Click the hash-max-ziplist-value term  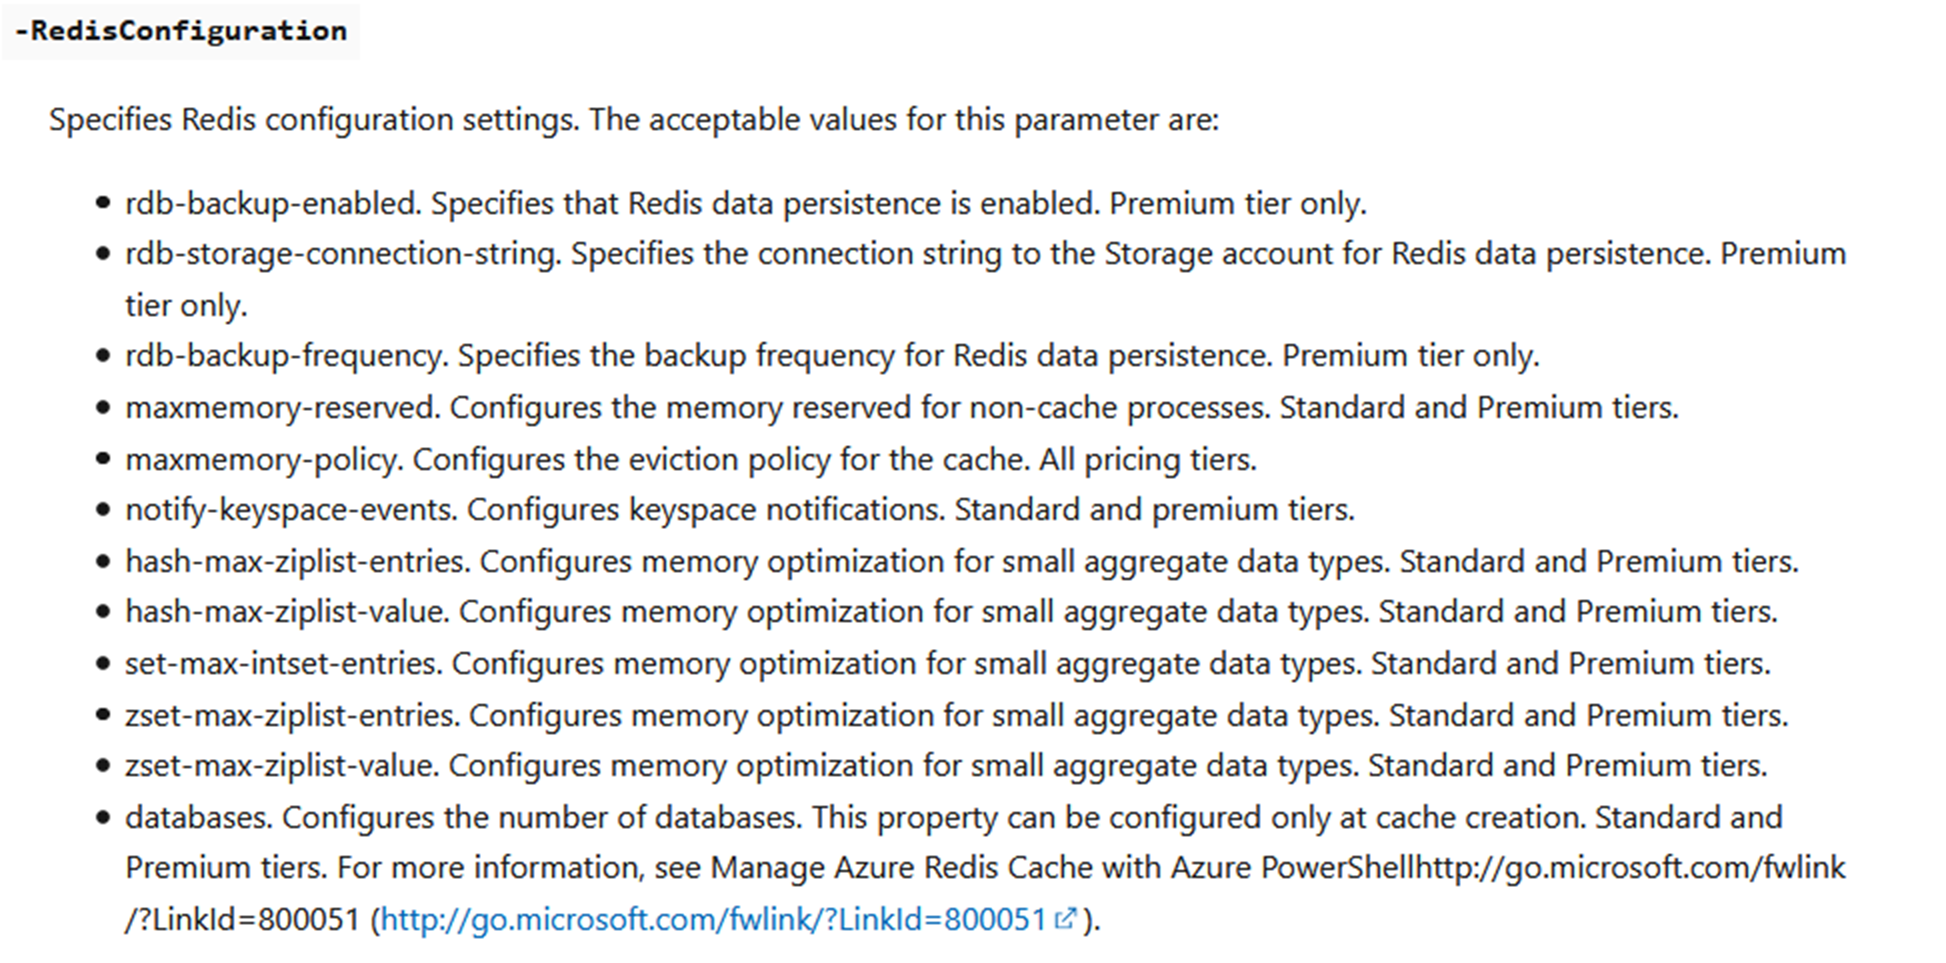(285, 612)
